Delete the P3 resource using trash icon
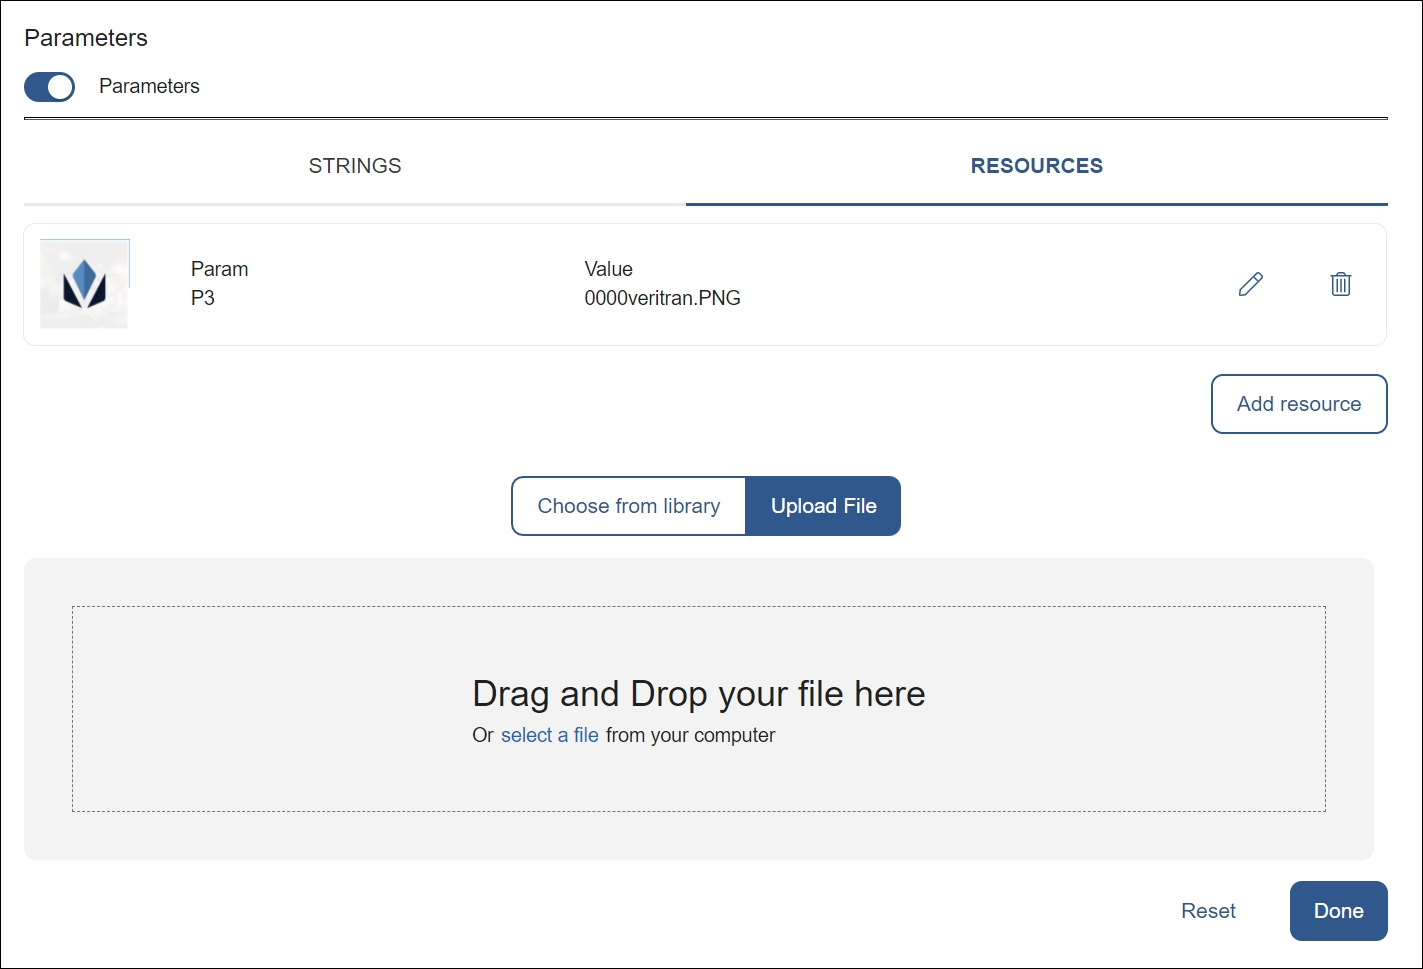 coord(1341,284)
